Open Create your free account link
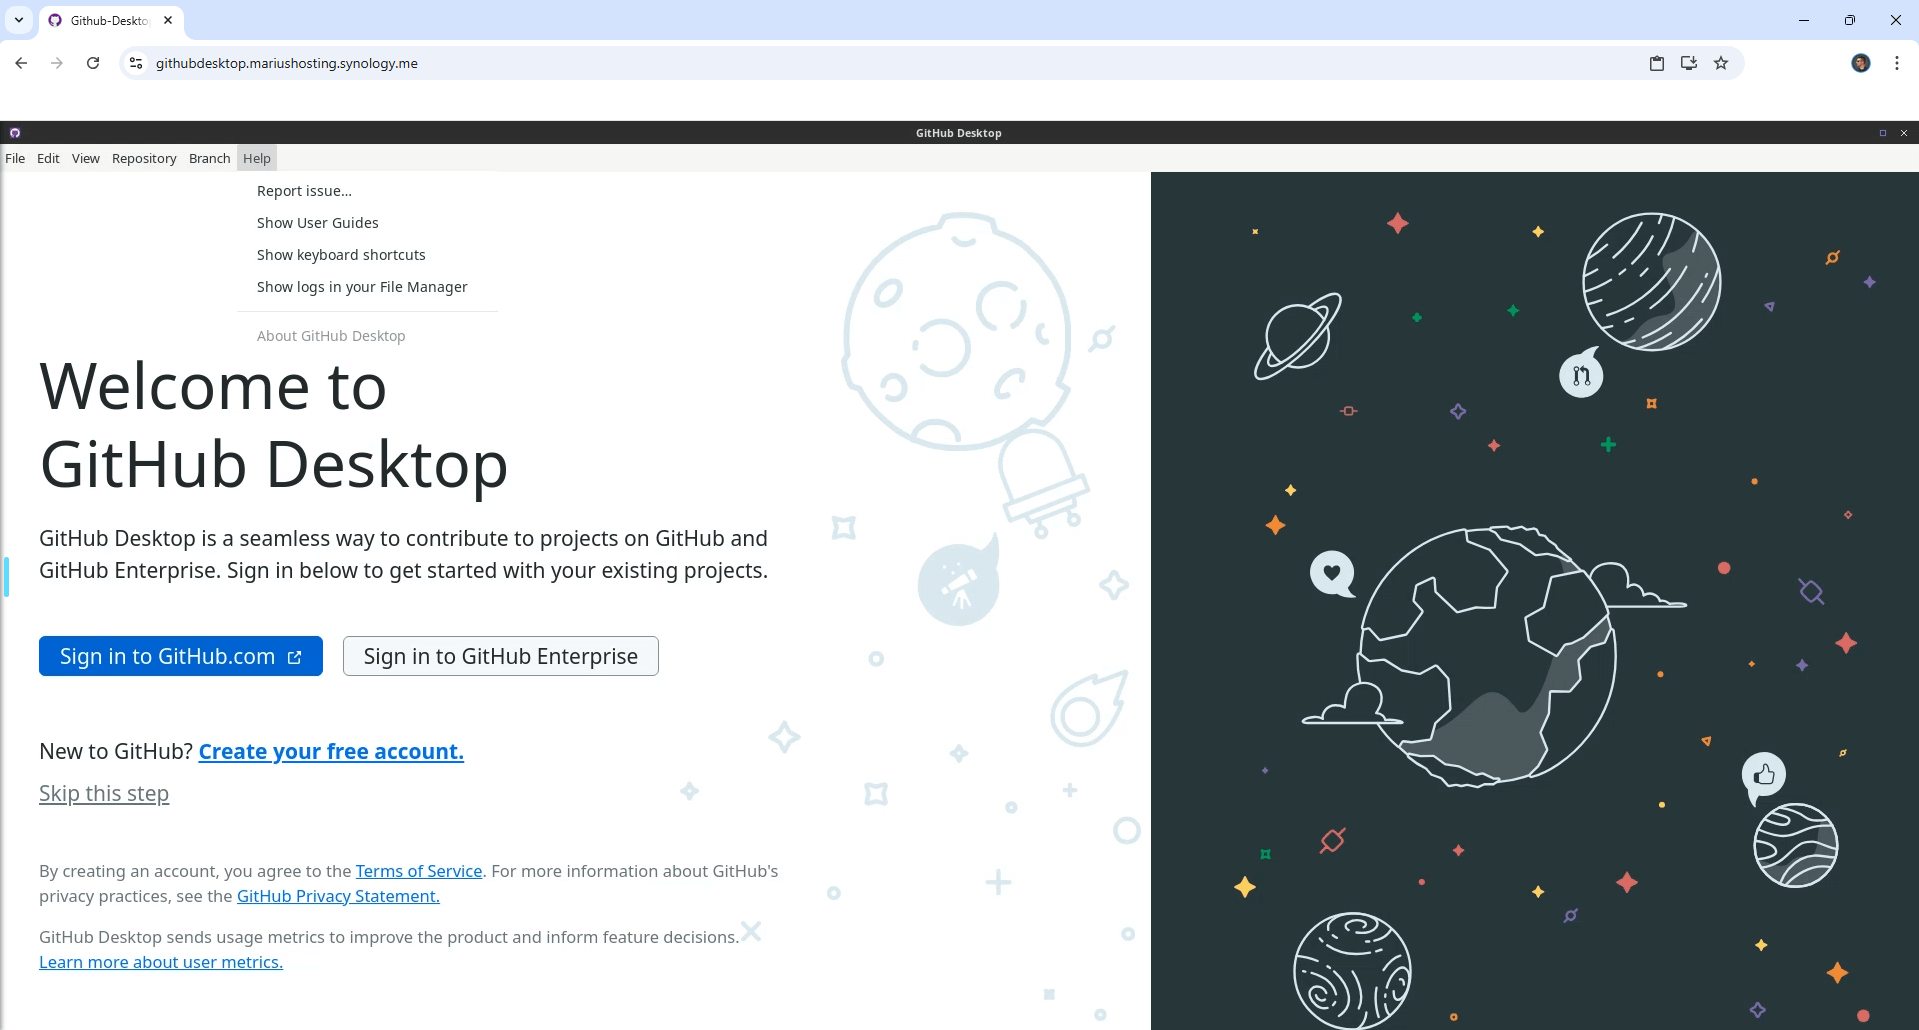Image resolution: width=1919 pixels, height=1030 pixels. click(331, 751)
